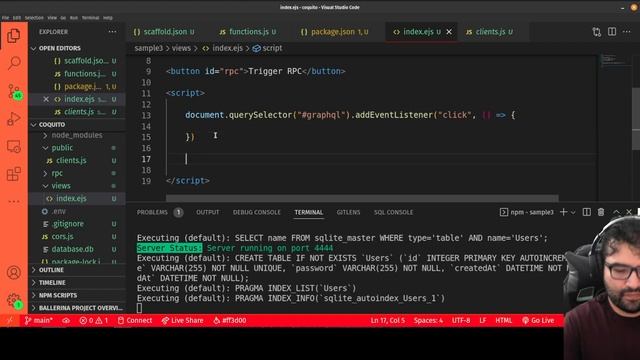Open the Debug Console panel tab
This screenshot has height=360, width=640.
pos(257,212)
